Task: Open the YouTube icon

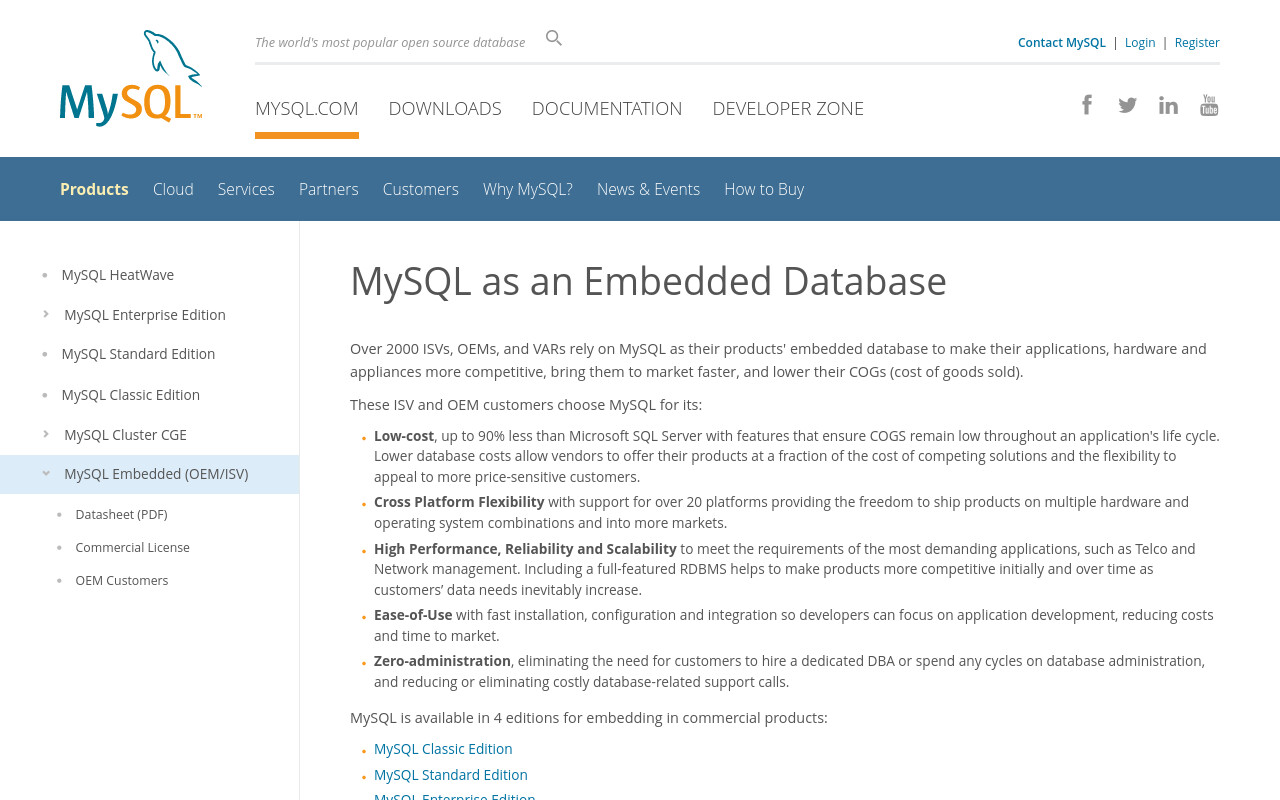Action: 1209,105
